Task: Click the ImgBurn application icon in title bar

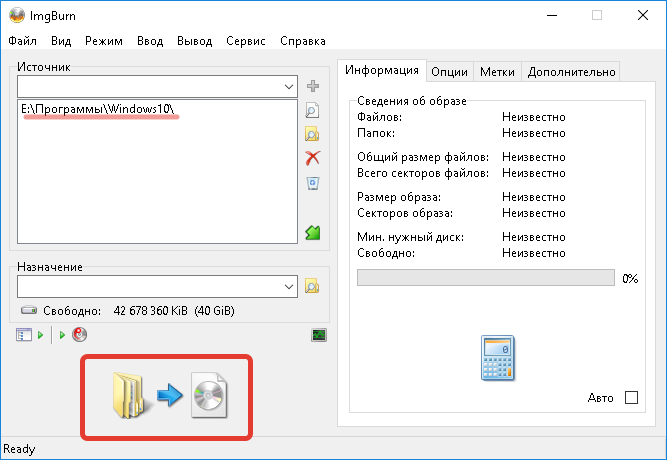Action: coord(17,15)
